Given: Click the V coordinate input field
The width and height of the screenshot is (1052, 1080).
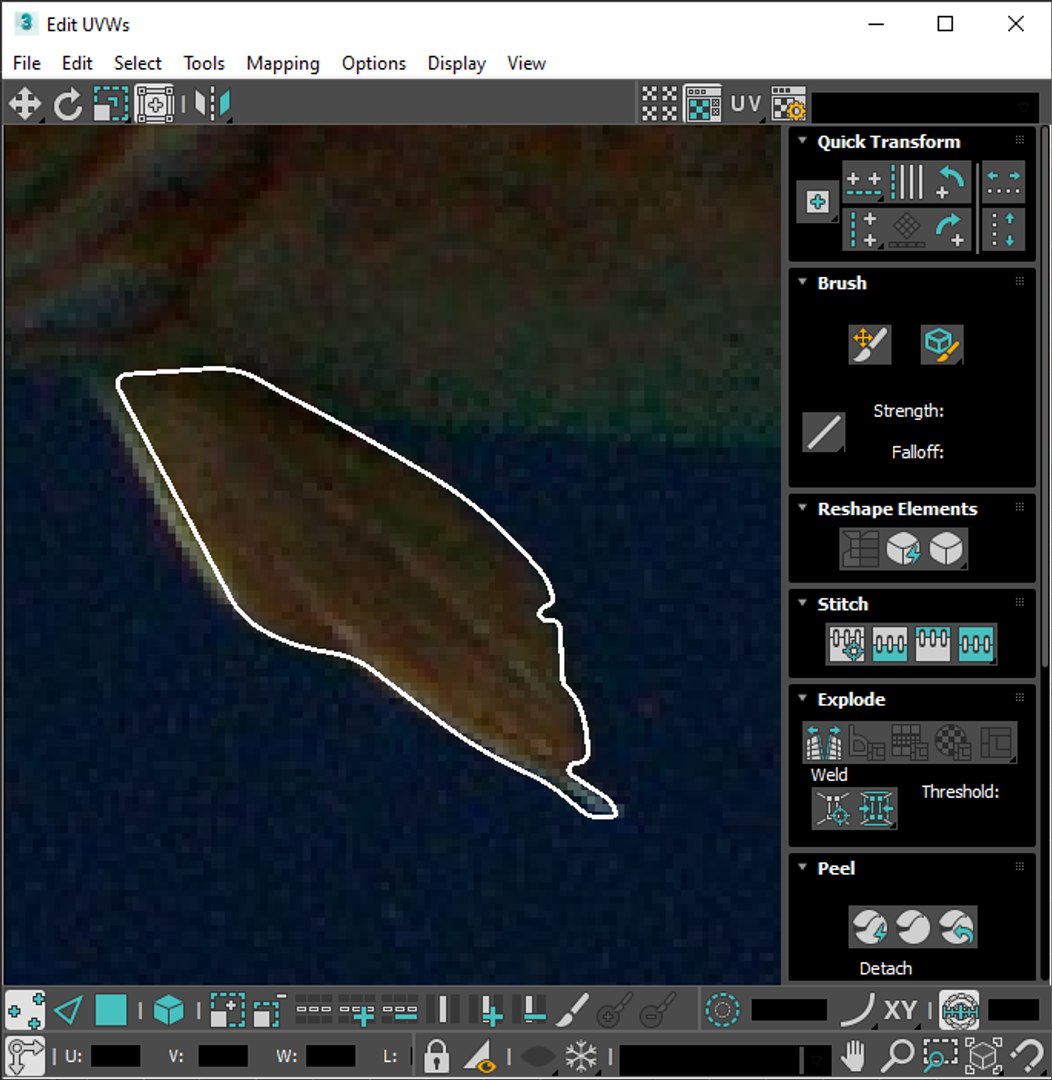Looking at the screenshot, I should coord(223,1056).
